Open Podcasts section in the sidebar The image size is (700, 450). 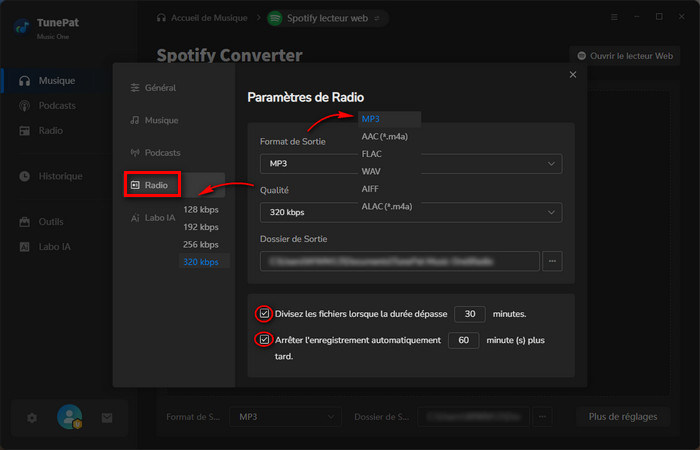pos(56,106)
